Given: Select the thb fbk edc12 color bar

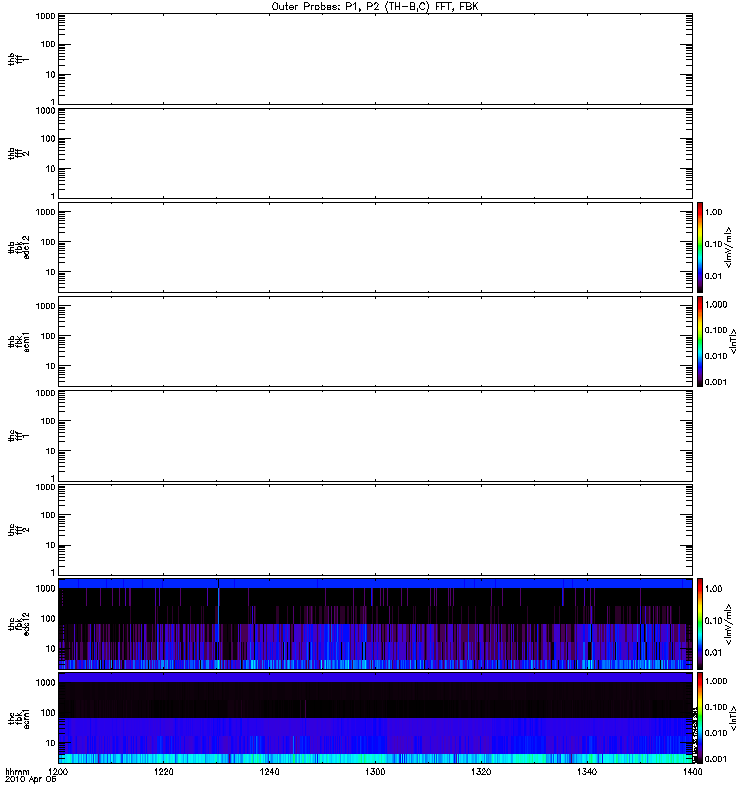Looking at the screenshot, I should 700,247.
